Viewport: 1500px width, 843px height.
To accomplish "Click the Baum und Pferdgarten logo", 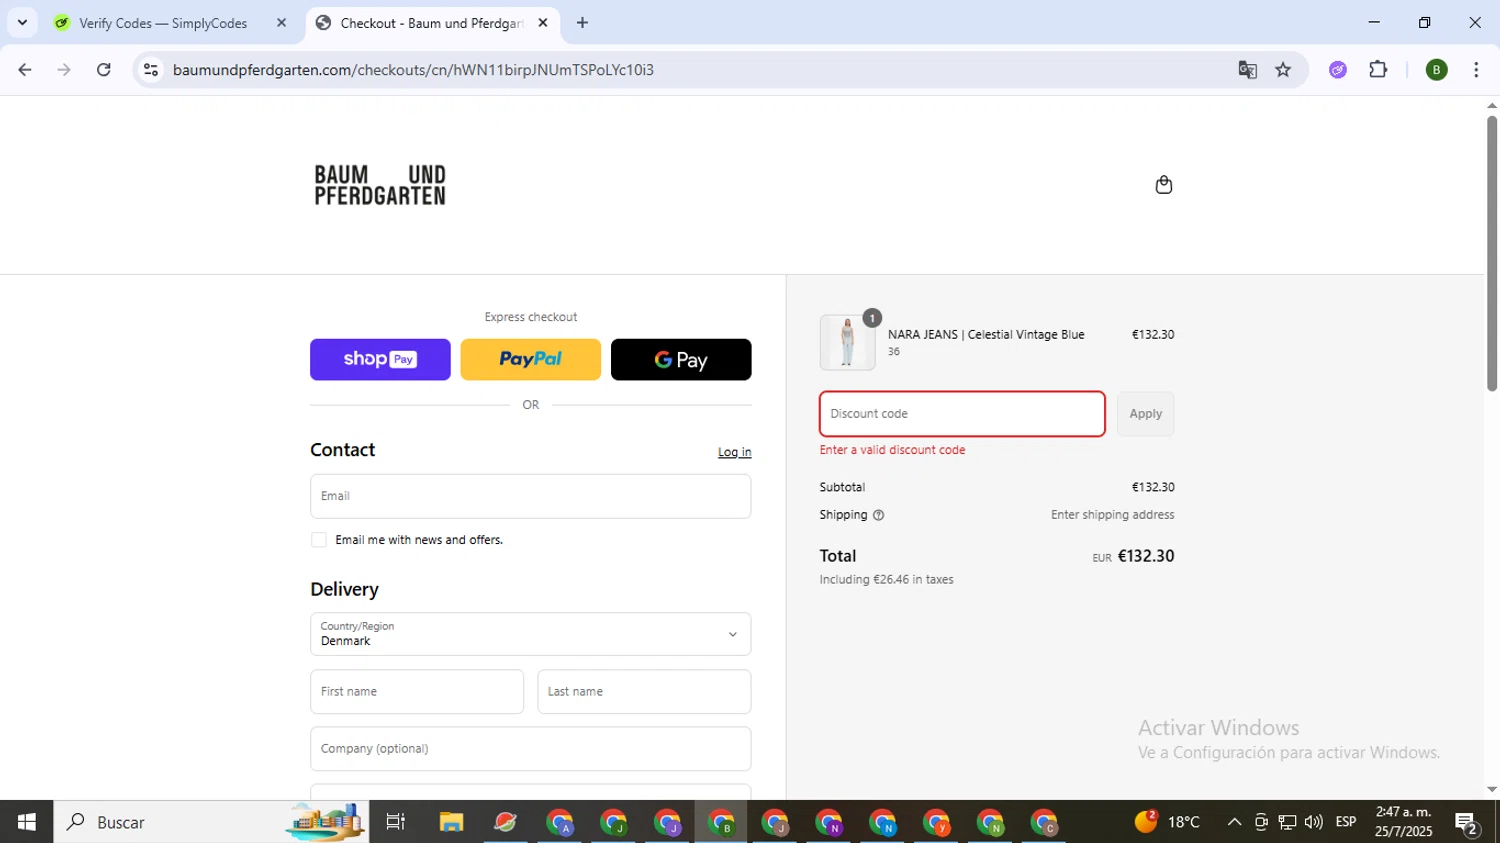I will (380, 185).
